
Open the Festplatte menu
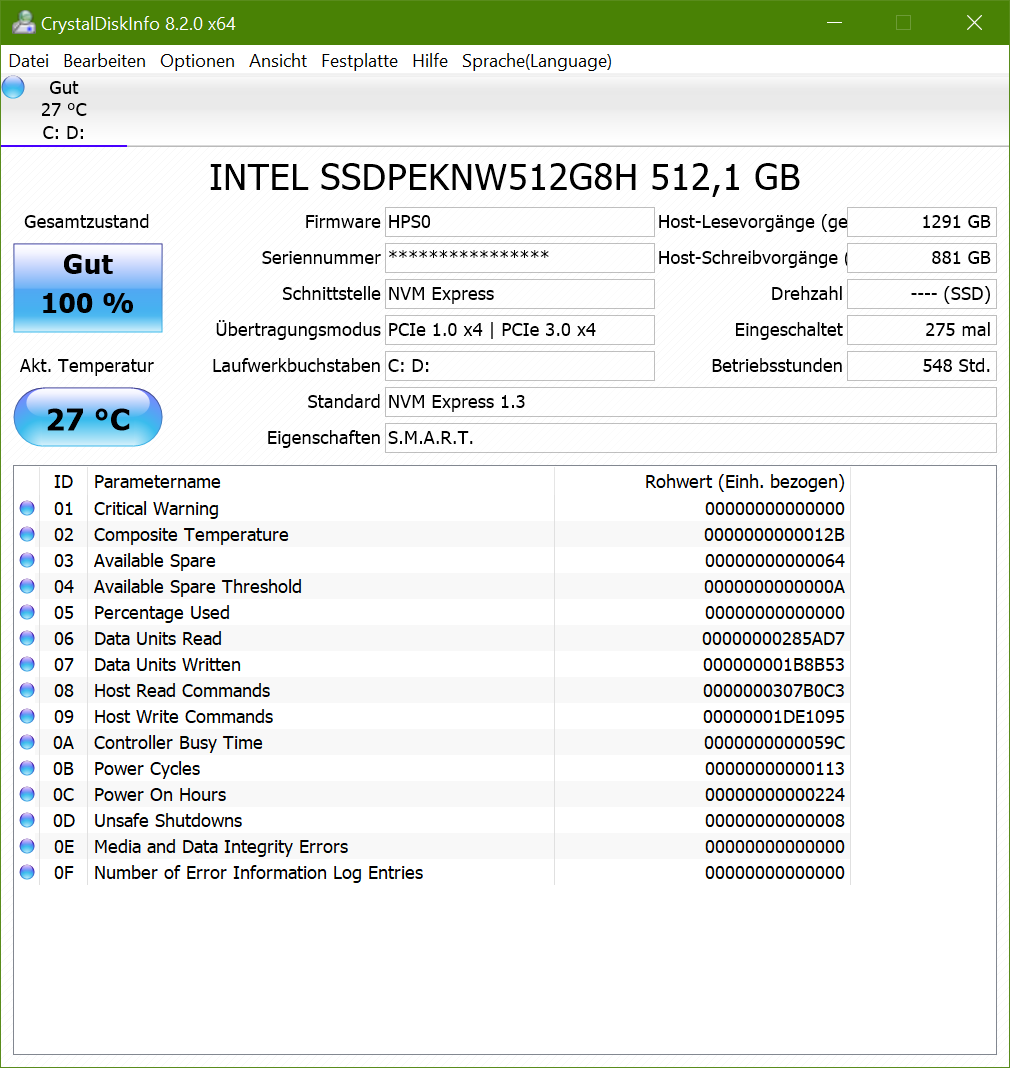360,61
